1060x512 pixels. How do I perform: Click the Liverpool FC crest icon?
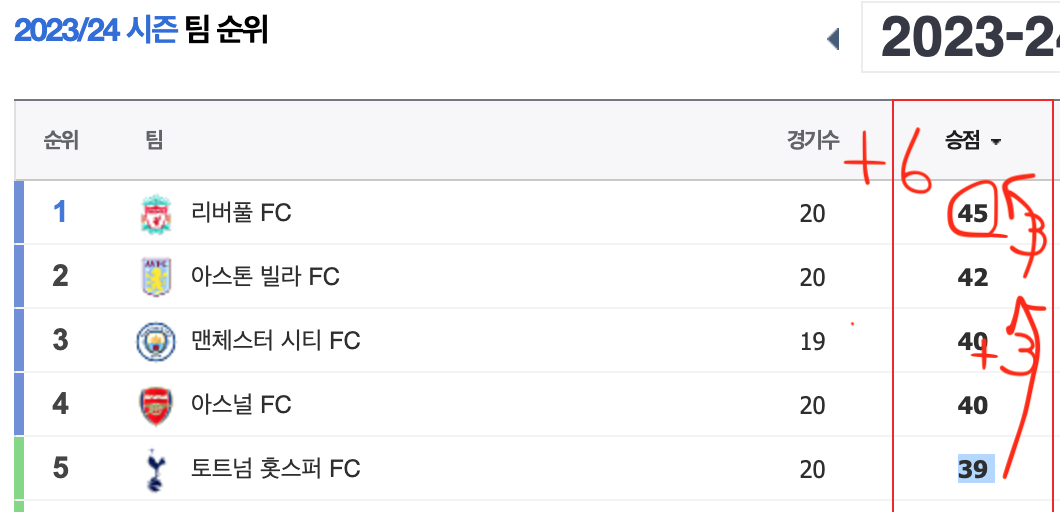pos(156,214)
